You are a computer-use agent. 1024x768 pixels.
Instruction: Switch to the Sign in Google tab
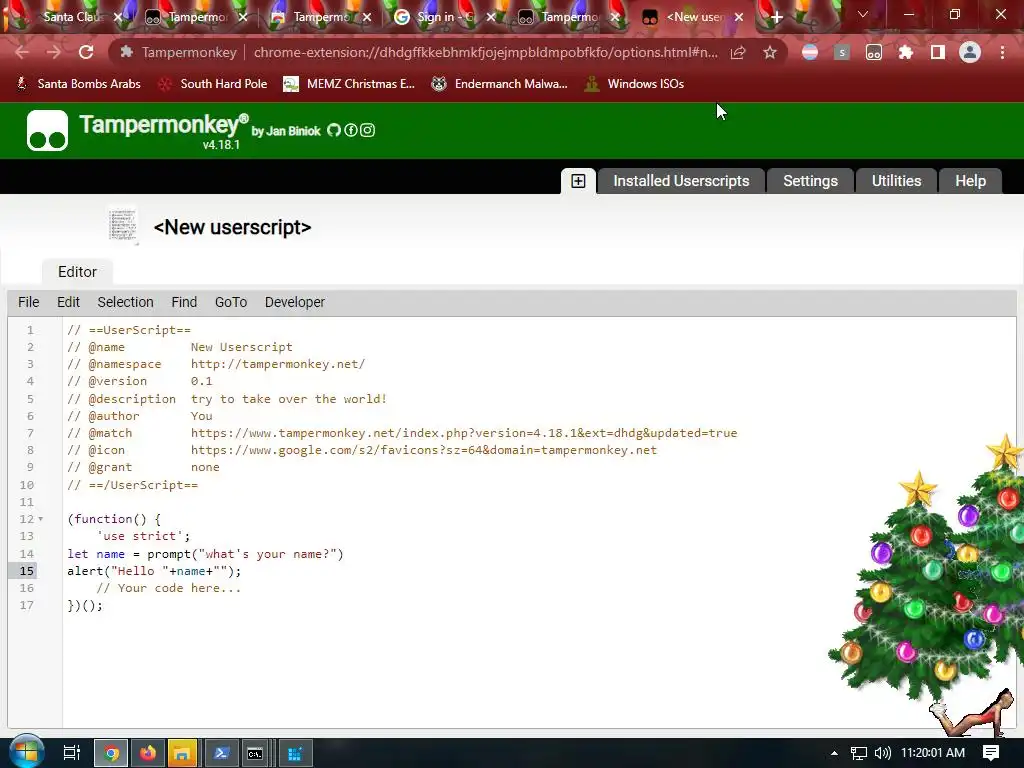point(444,17)
